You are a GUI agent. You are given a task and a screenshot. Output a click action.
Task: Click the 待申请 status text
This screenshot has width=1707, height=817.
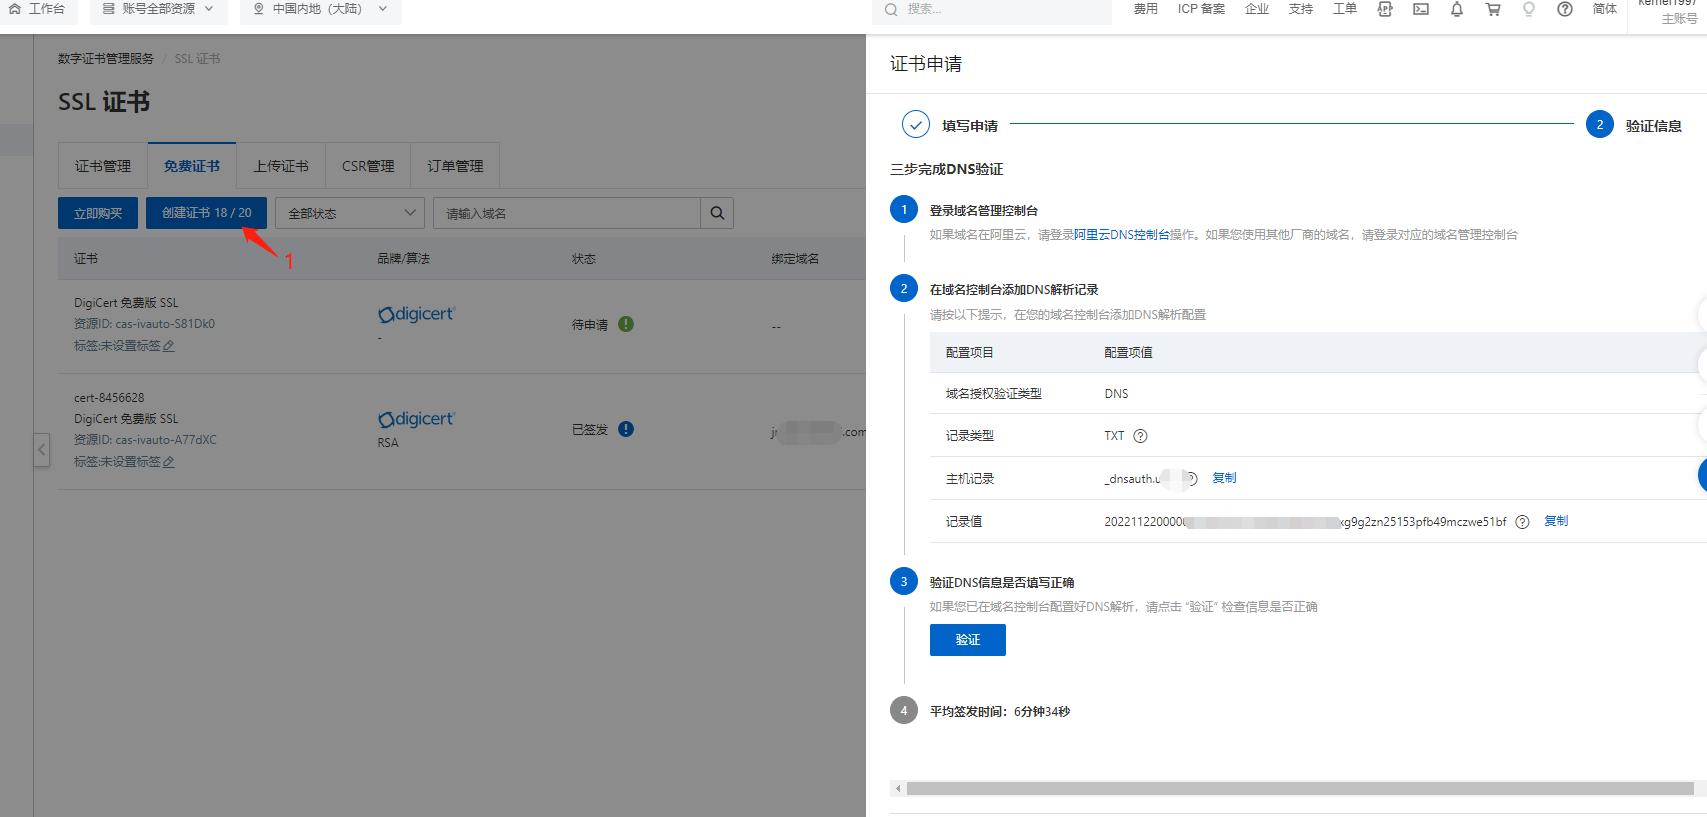[x=590, y=325]
